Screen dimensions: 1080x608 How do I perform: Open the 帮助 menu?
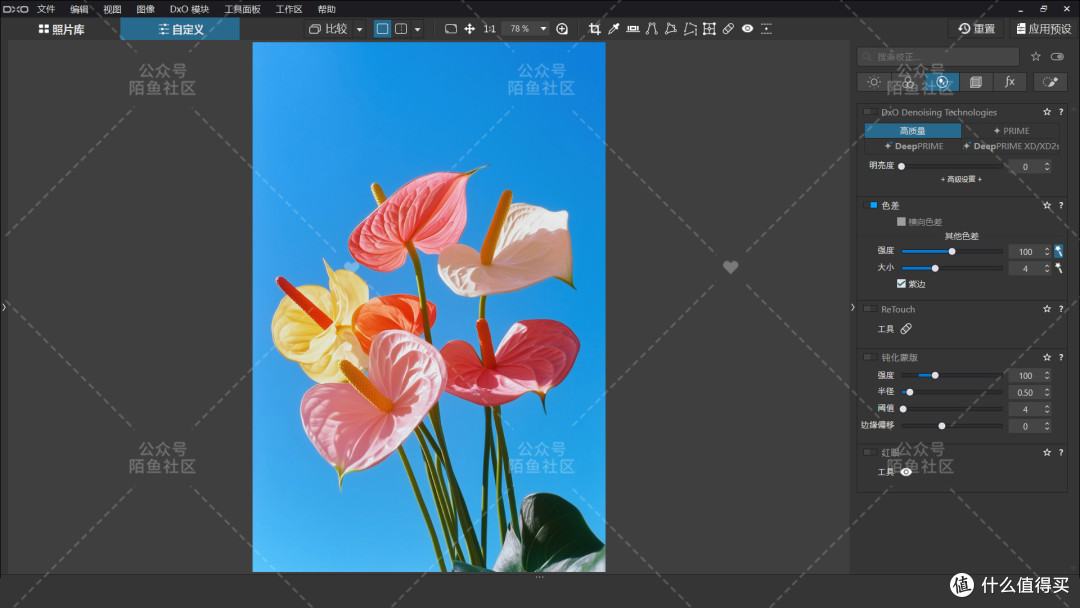(x=326, y=9)
